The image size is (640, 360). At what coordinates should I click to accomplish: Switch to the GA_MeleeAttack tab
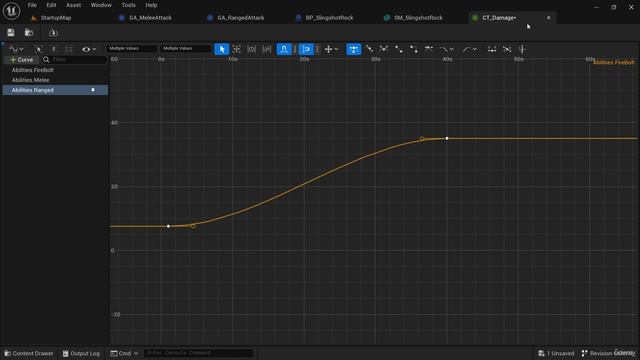click(150, 18)
